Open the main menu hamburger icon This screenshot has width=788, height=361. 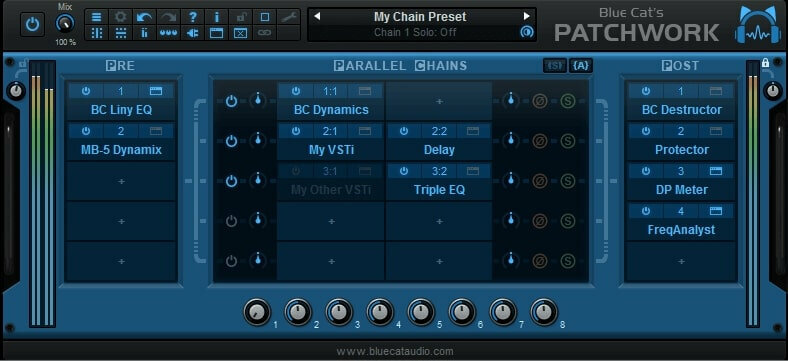[96, 17]
